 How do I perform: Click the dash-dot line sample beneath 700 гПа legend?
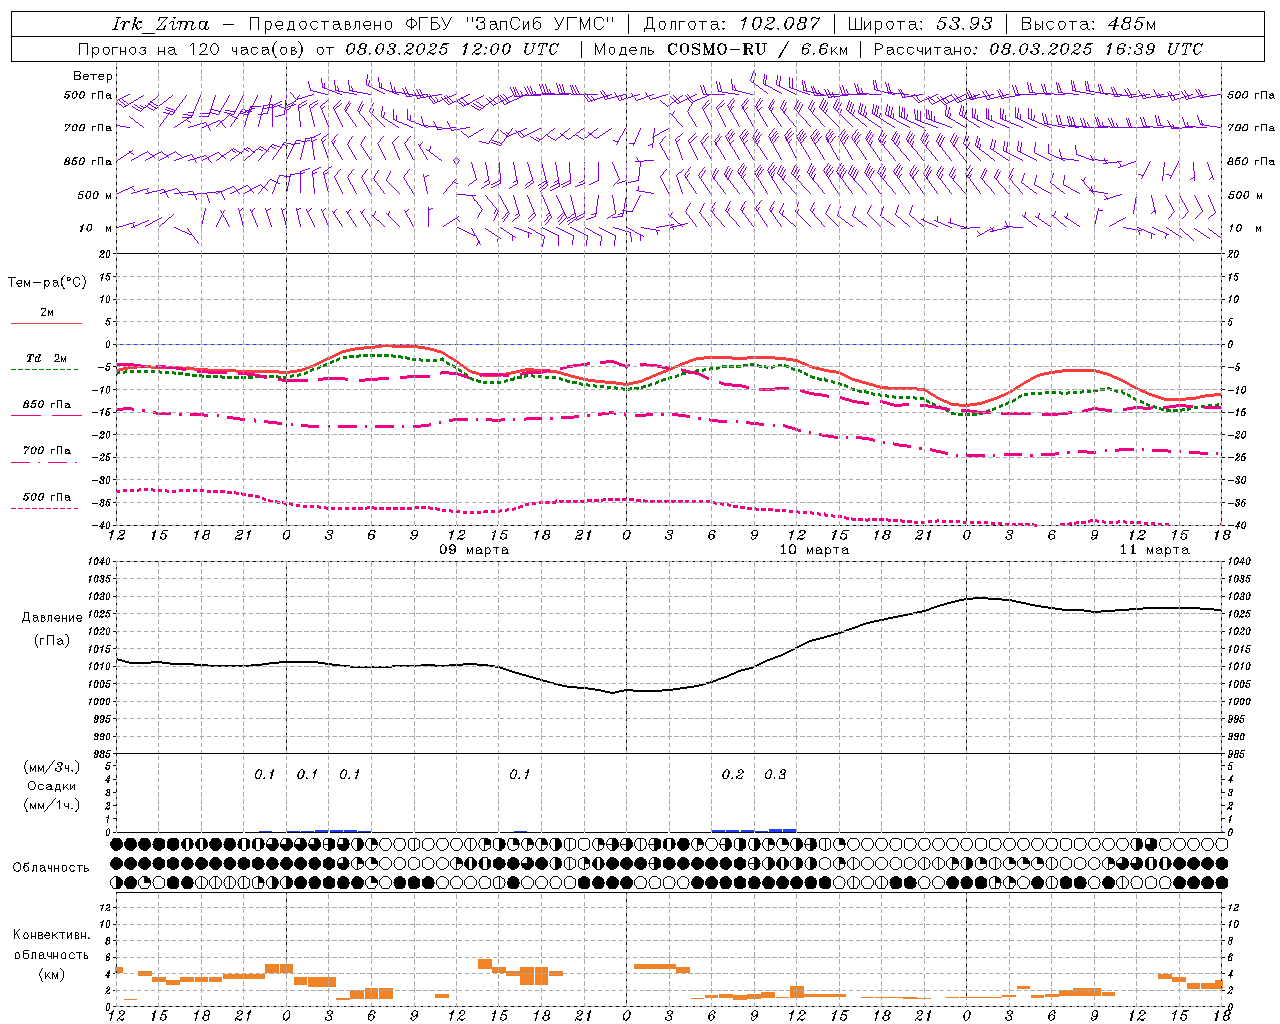click(x=45, y=462)
